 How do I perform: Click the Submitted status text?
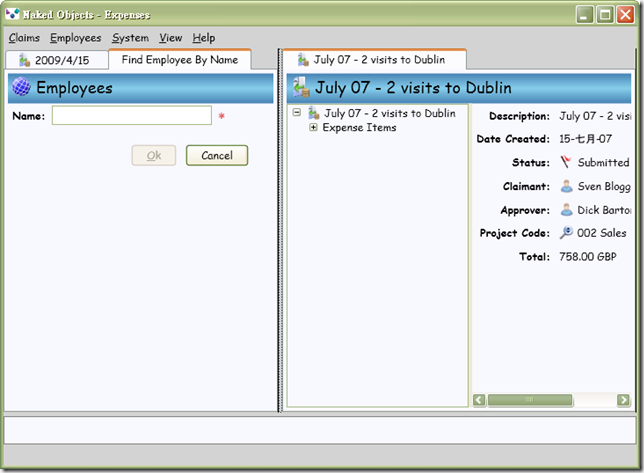tap(603, 162)
